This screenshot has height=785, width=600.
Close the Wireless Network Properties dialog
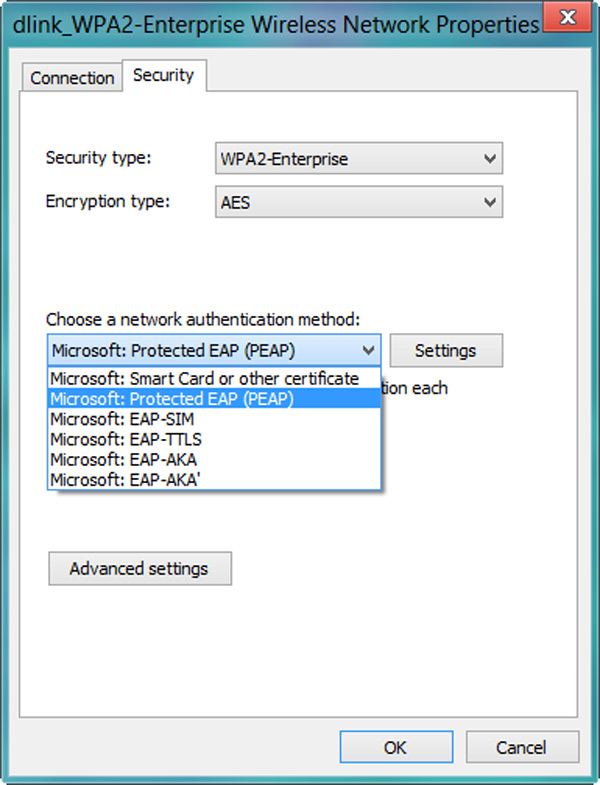[568, 18]
